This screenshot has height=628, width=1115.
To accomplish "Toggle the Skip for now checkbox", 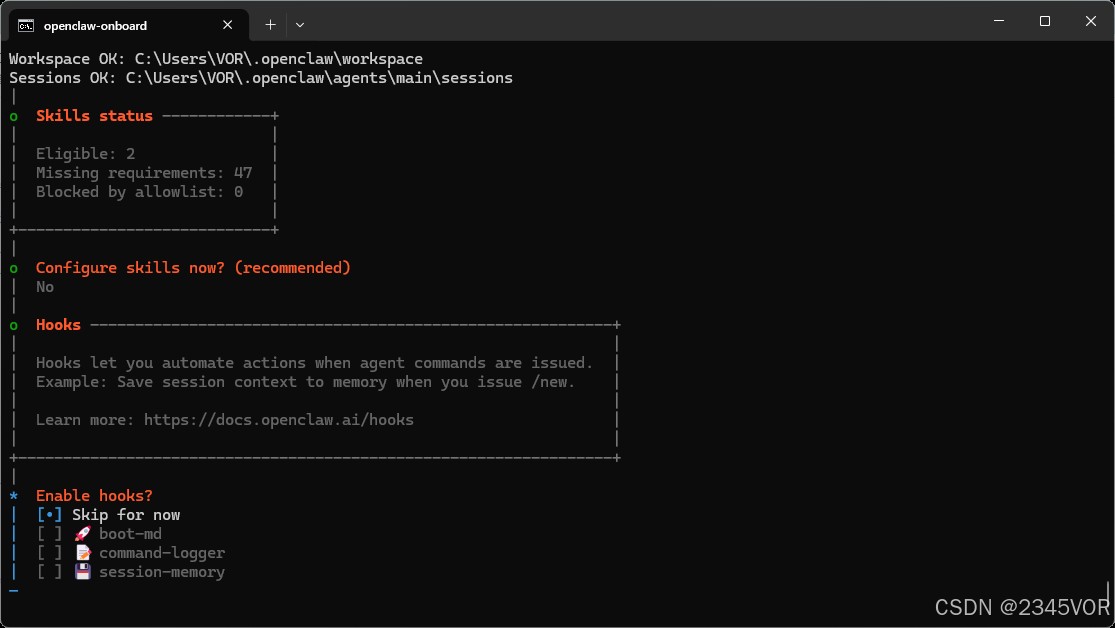I will (49, 515).
